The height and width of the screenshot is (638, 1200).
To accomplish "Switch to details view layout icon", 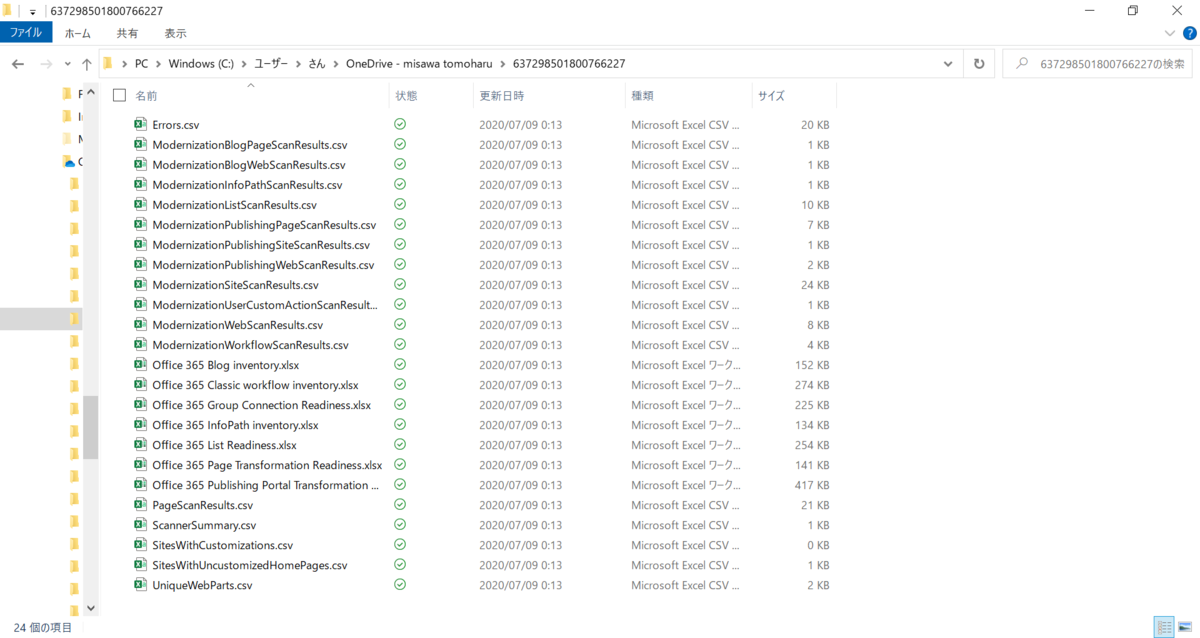I will (x=1164, y=627).
